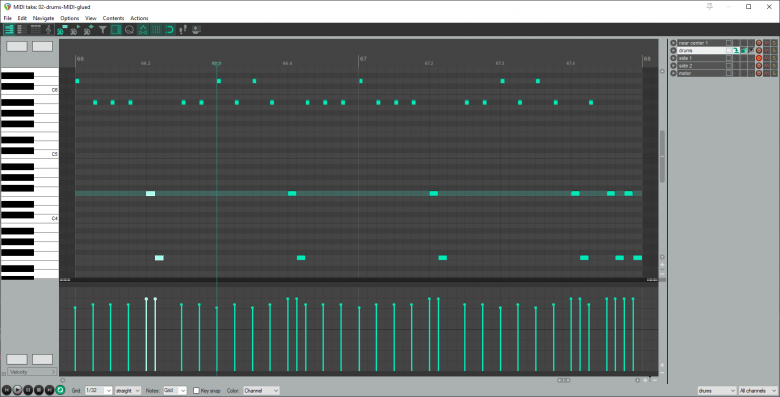Open the Edit menu
Viewport: 780px width, 397px height.
pyautogui.click(x=22, y=18)
